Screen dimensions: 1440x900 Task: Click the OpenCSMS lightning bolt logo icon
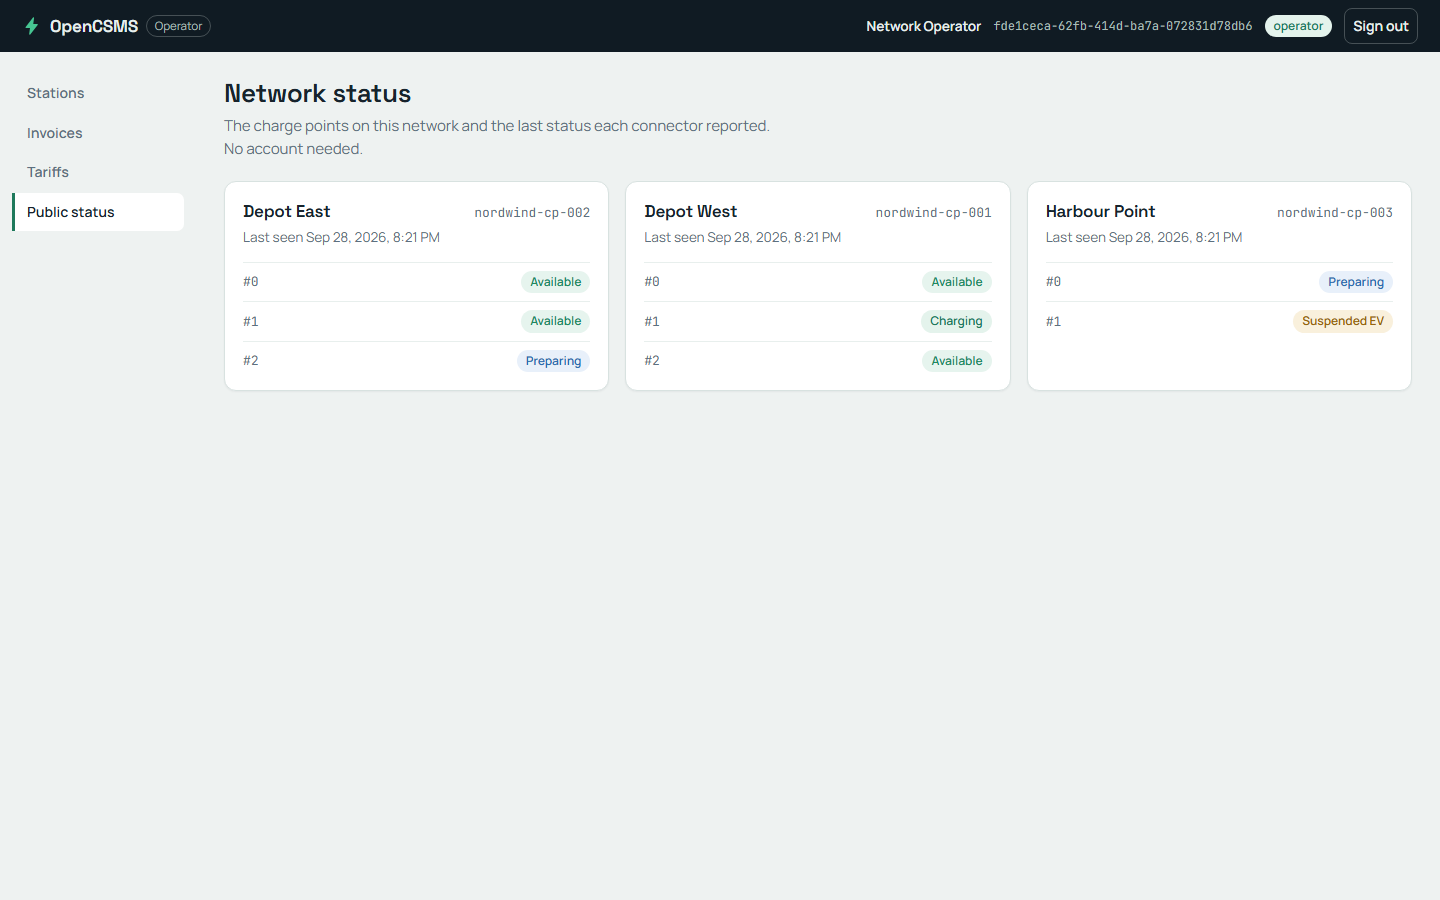pyautogui.click(x=32, y=26)
